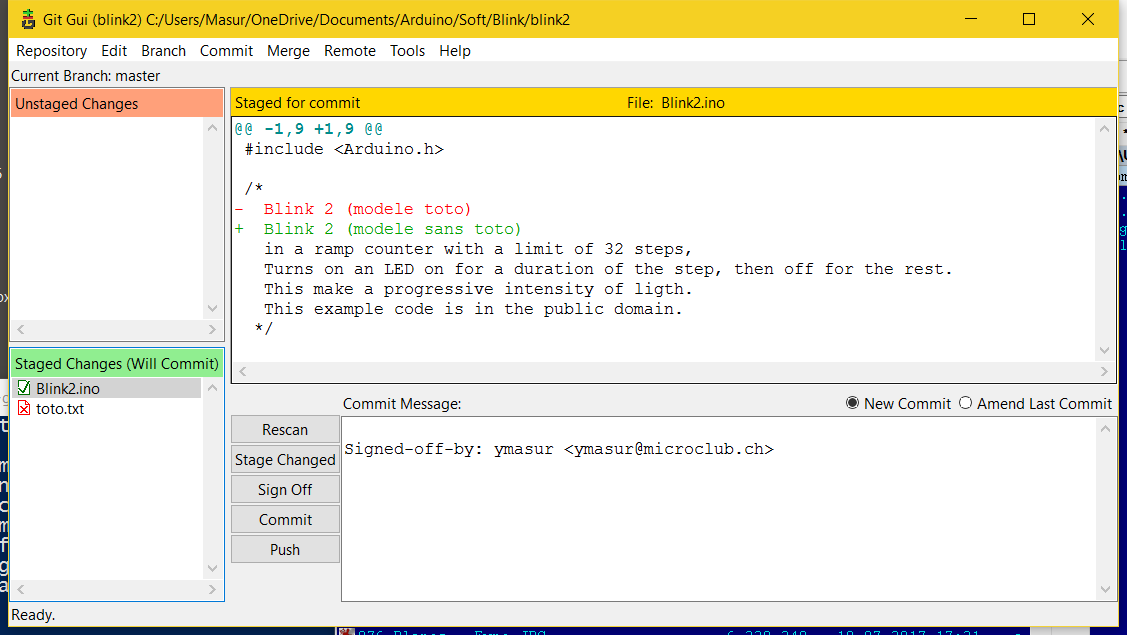Image resolution: width=1127 pixels, height=635 pixels.
Task: Click the red removal icon beside toto.txt
Action: pos(24,408)
